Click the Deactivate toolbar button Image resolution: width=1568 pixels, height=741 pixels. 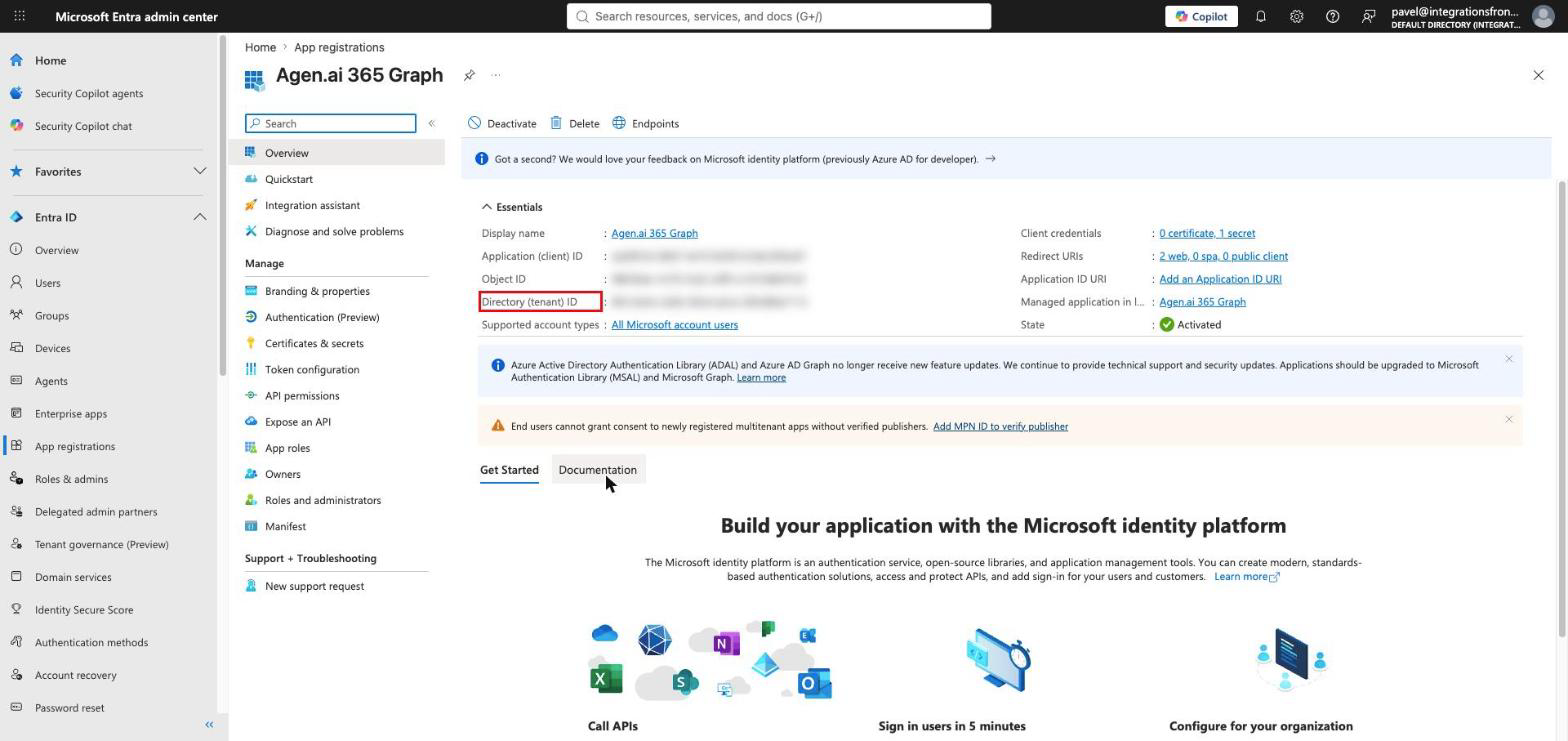(502, 123)
